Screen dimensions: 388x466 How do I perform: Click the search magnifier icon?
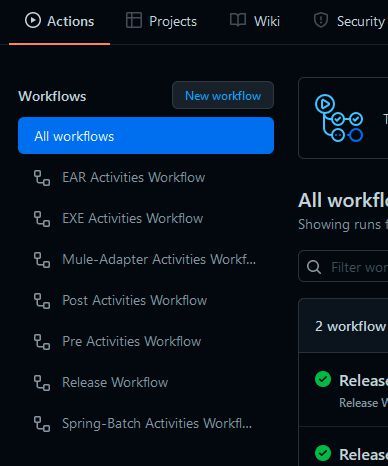(x=314, y=267)
